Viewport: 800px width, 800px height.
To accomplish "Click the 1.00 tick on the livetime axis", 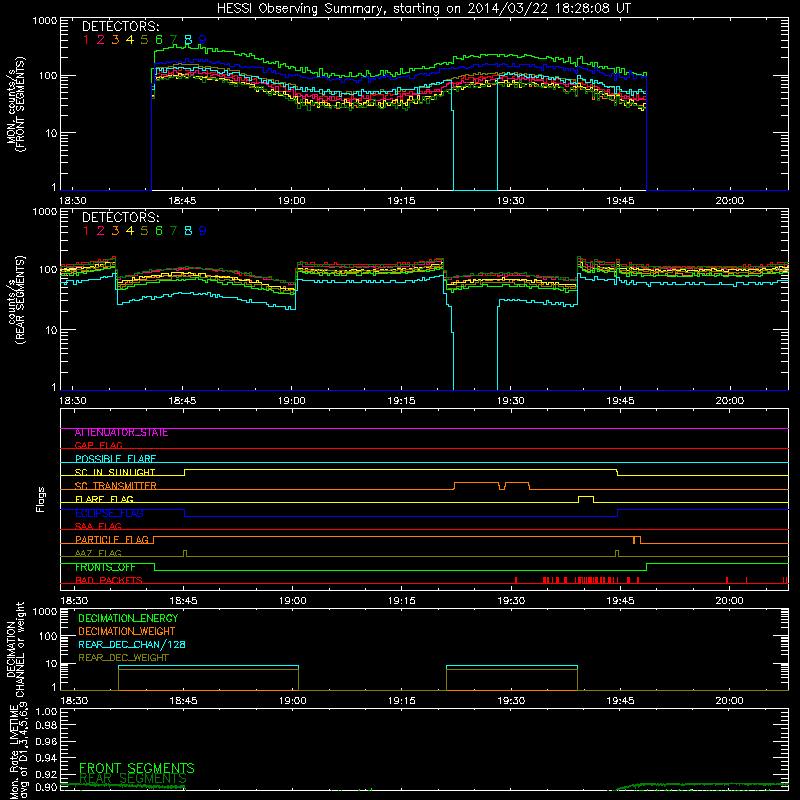I will tap(46, 712).
